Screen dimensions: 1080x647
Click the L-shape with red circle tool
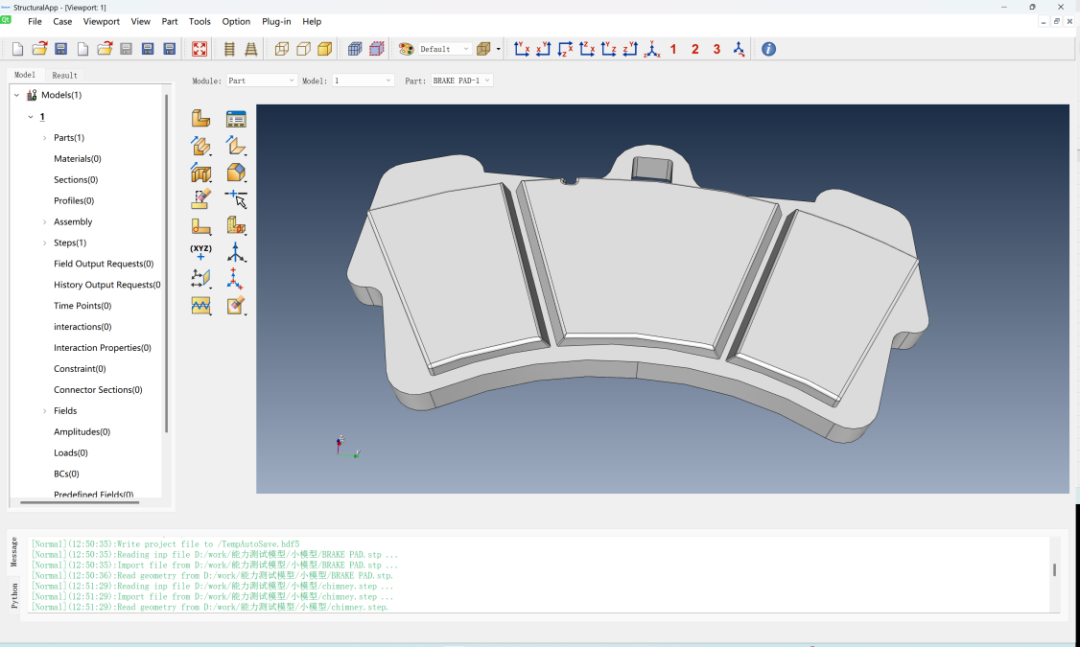coord(200,226)
